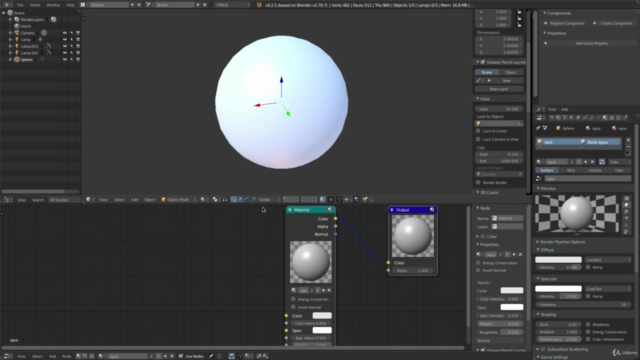Open the node editor Node menu
Viewport: 640px width, 360px height.
click(66, 356)
